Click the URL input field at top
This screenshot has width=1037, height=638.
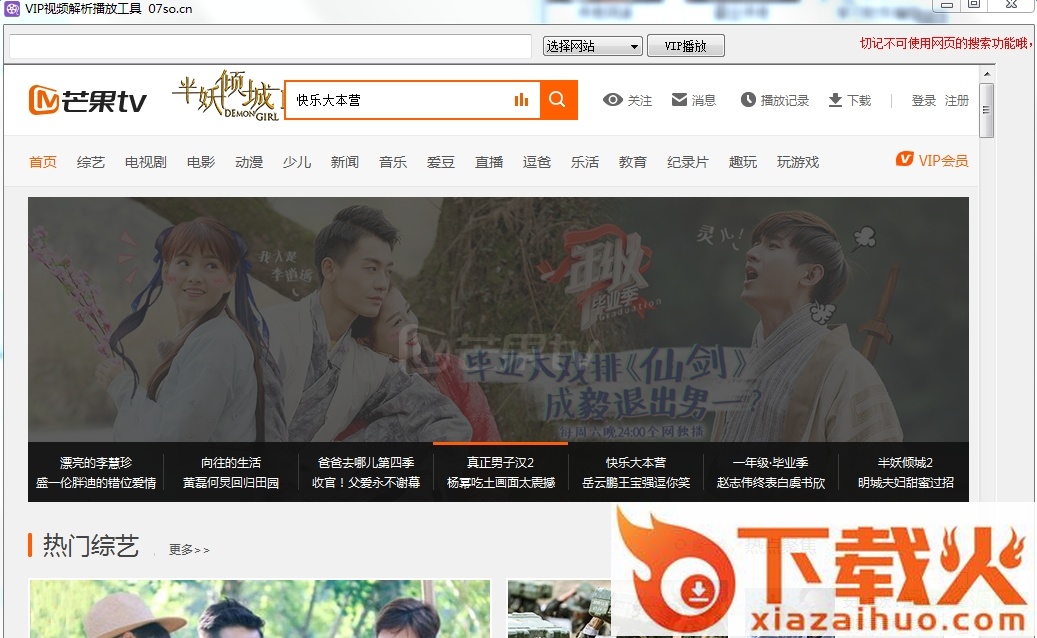[x=270, y=46]
